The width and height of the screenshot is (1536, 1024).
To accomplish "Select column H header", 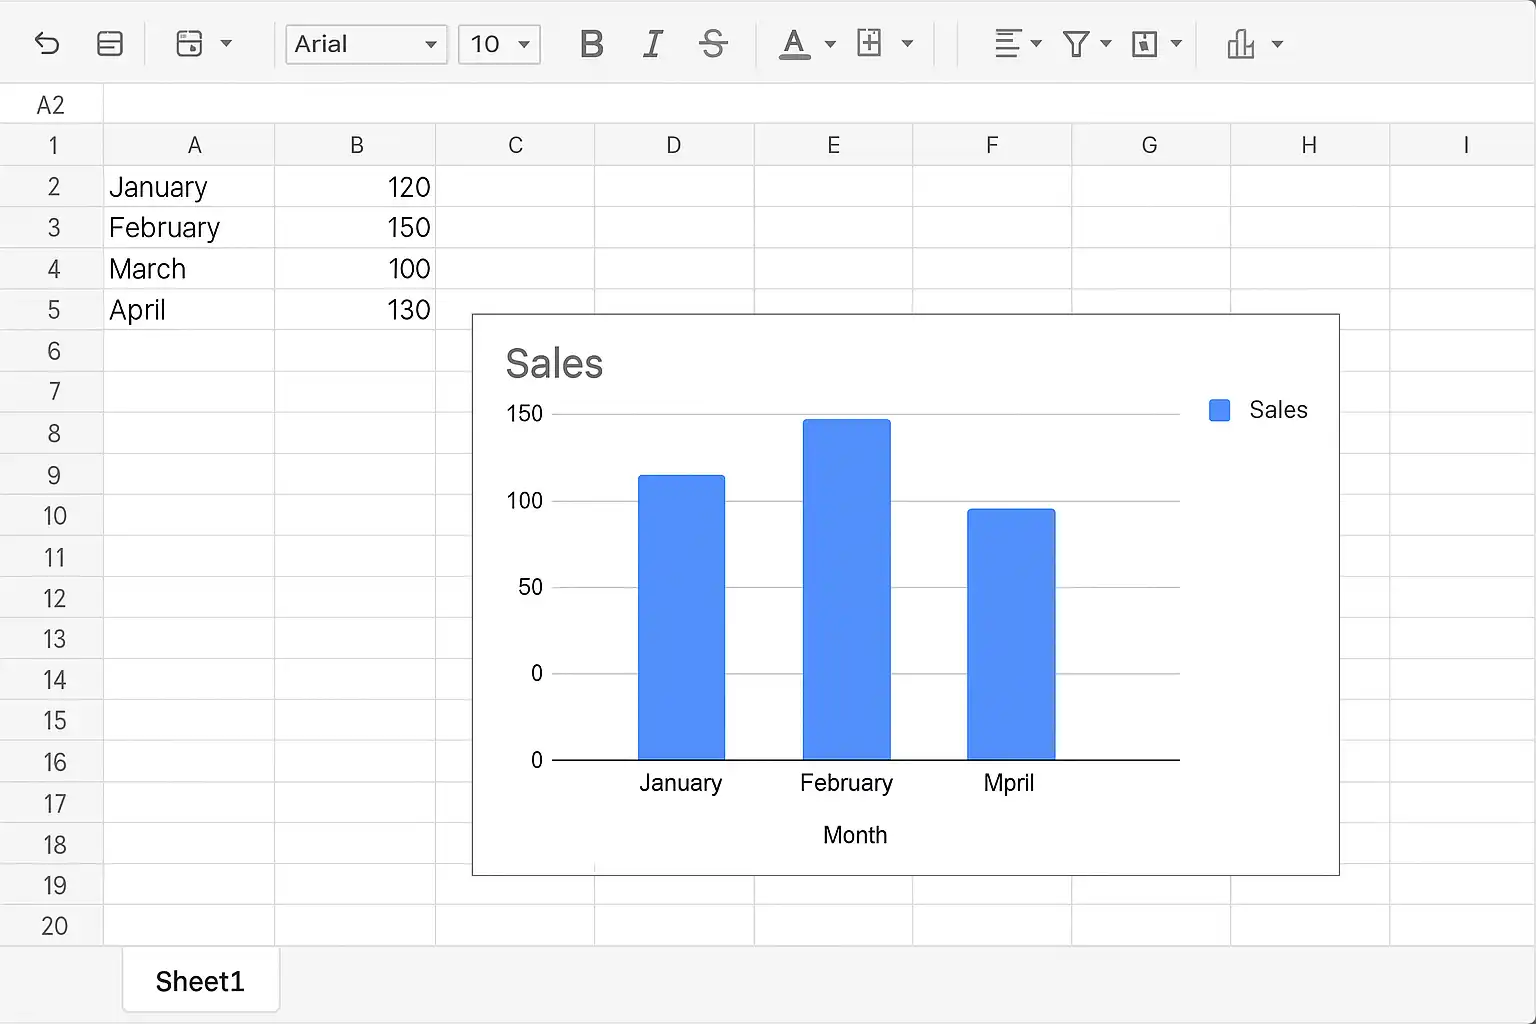I will click(x=1309, y=145).
